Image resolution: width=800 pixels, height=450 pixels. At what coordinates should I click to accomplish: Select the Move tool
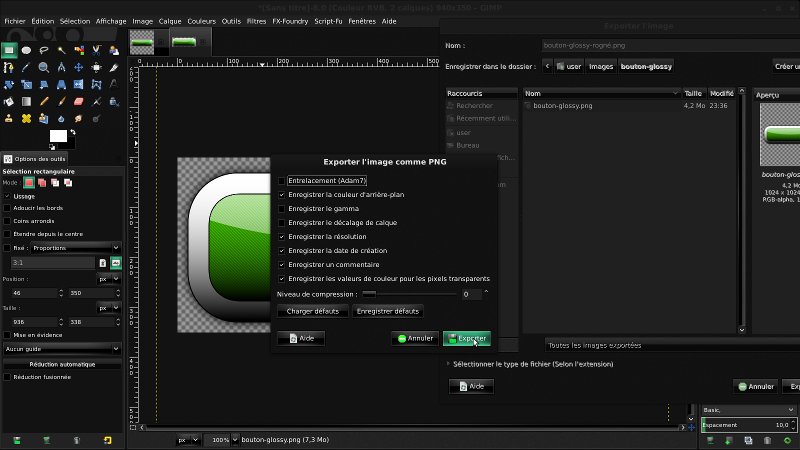click(x=79, y=67)
